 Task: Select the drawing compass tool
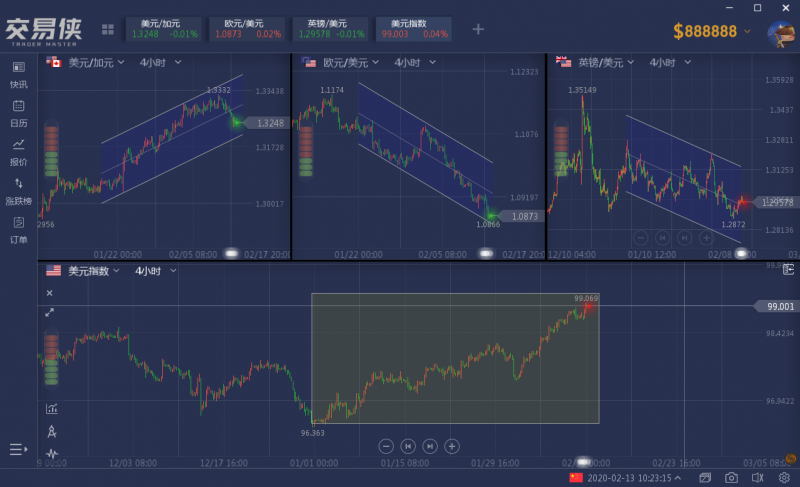coord(51,431)
